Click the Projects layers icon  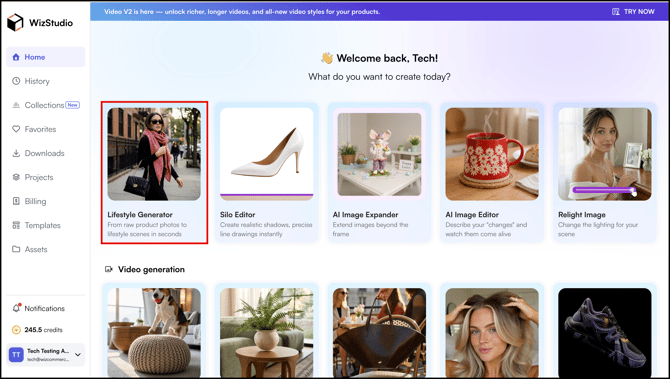(x=16, y=177)
